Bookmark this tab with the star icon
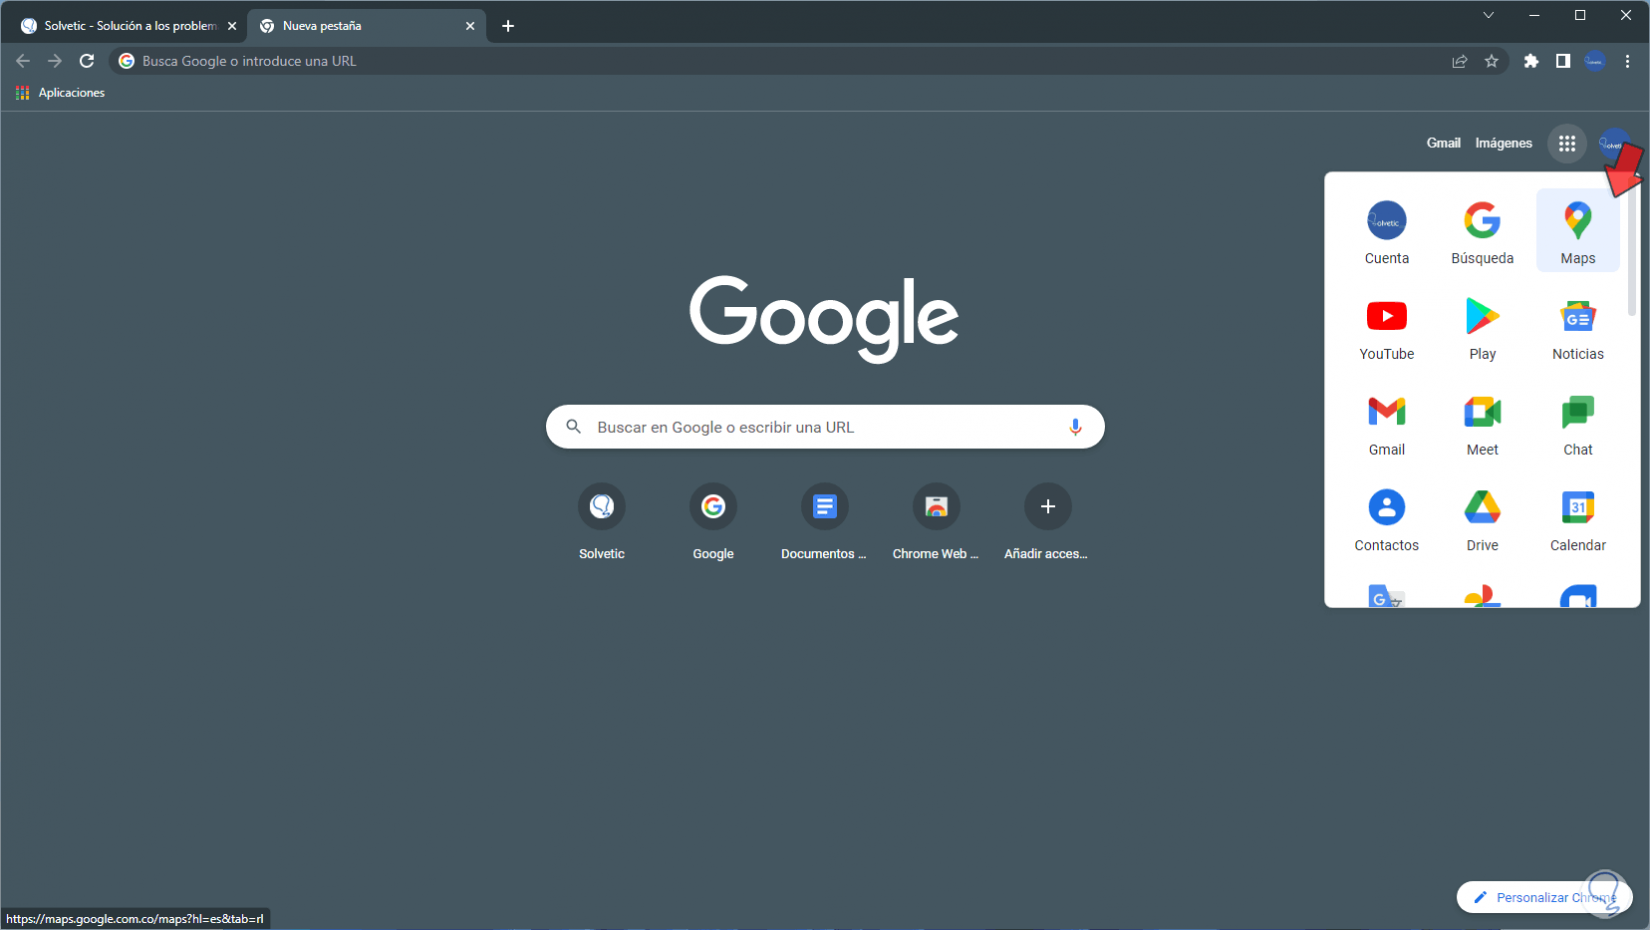Viewport: 1650px width, 930px height. point(1491,61)
